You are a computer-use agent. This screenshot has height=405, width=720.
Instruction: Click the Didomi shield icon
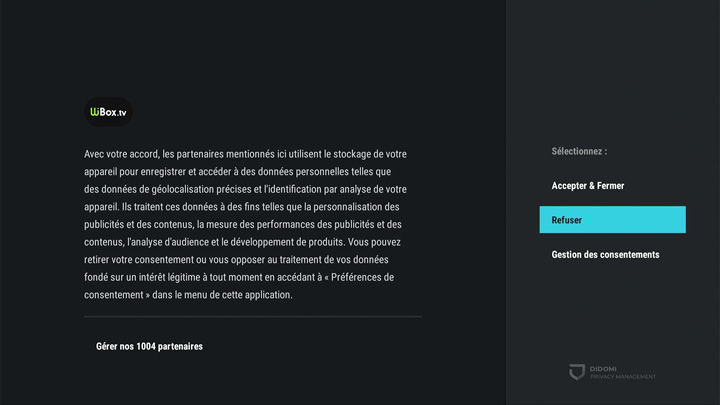pos(575,372)
